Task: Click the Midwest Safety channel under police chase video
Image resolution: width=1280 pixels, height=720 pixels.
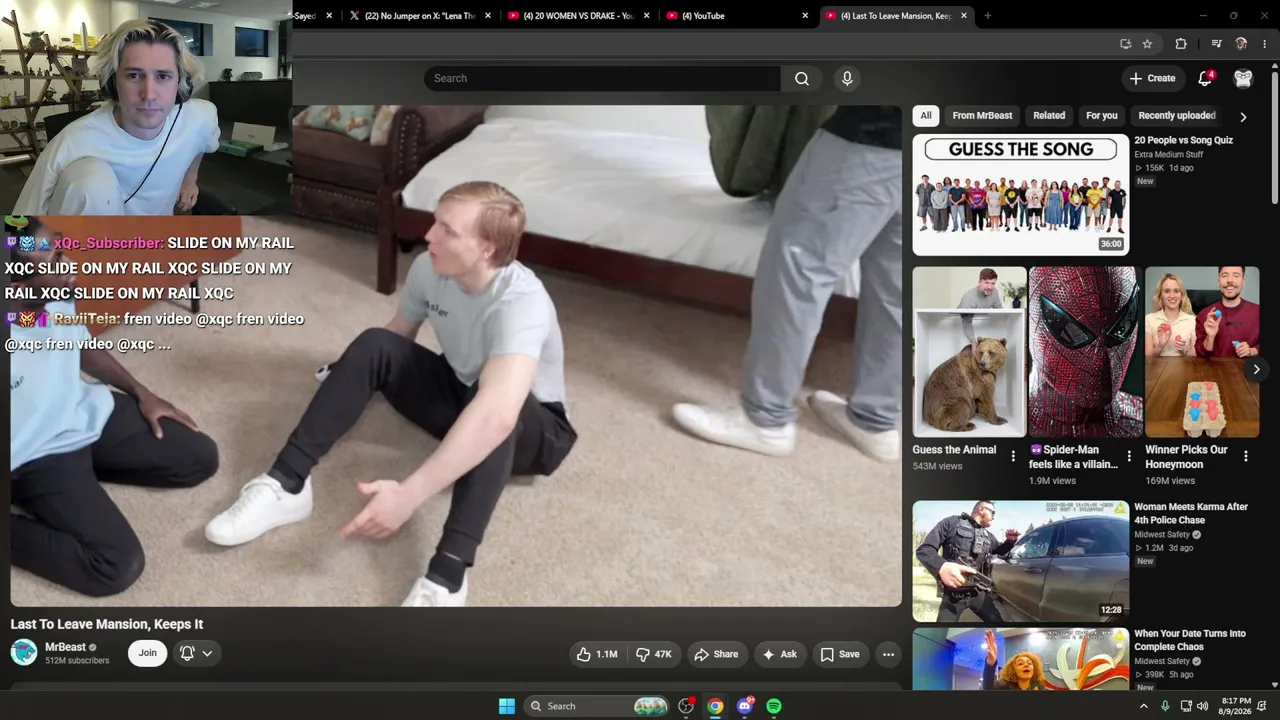Action: [1162, 535]
